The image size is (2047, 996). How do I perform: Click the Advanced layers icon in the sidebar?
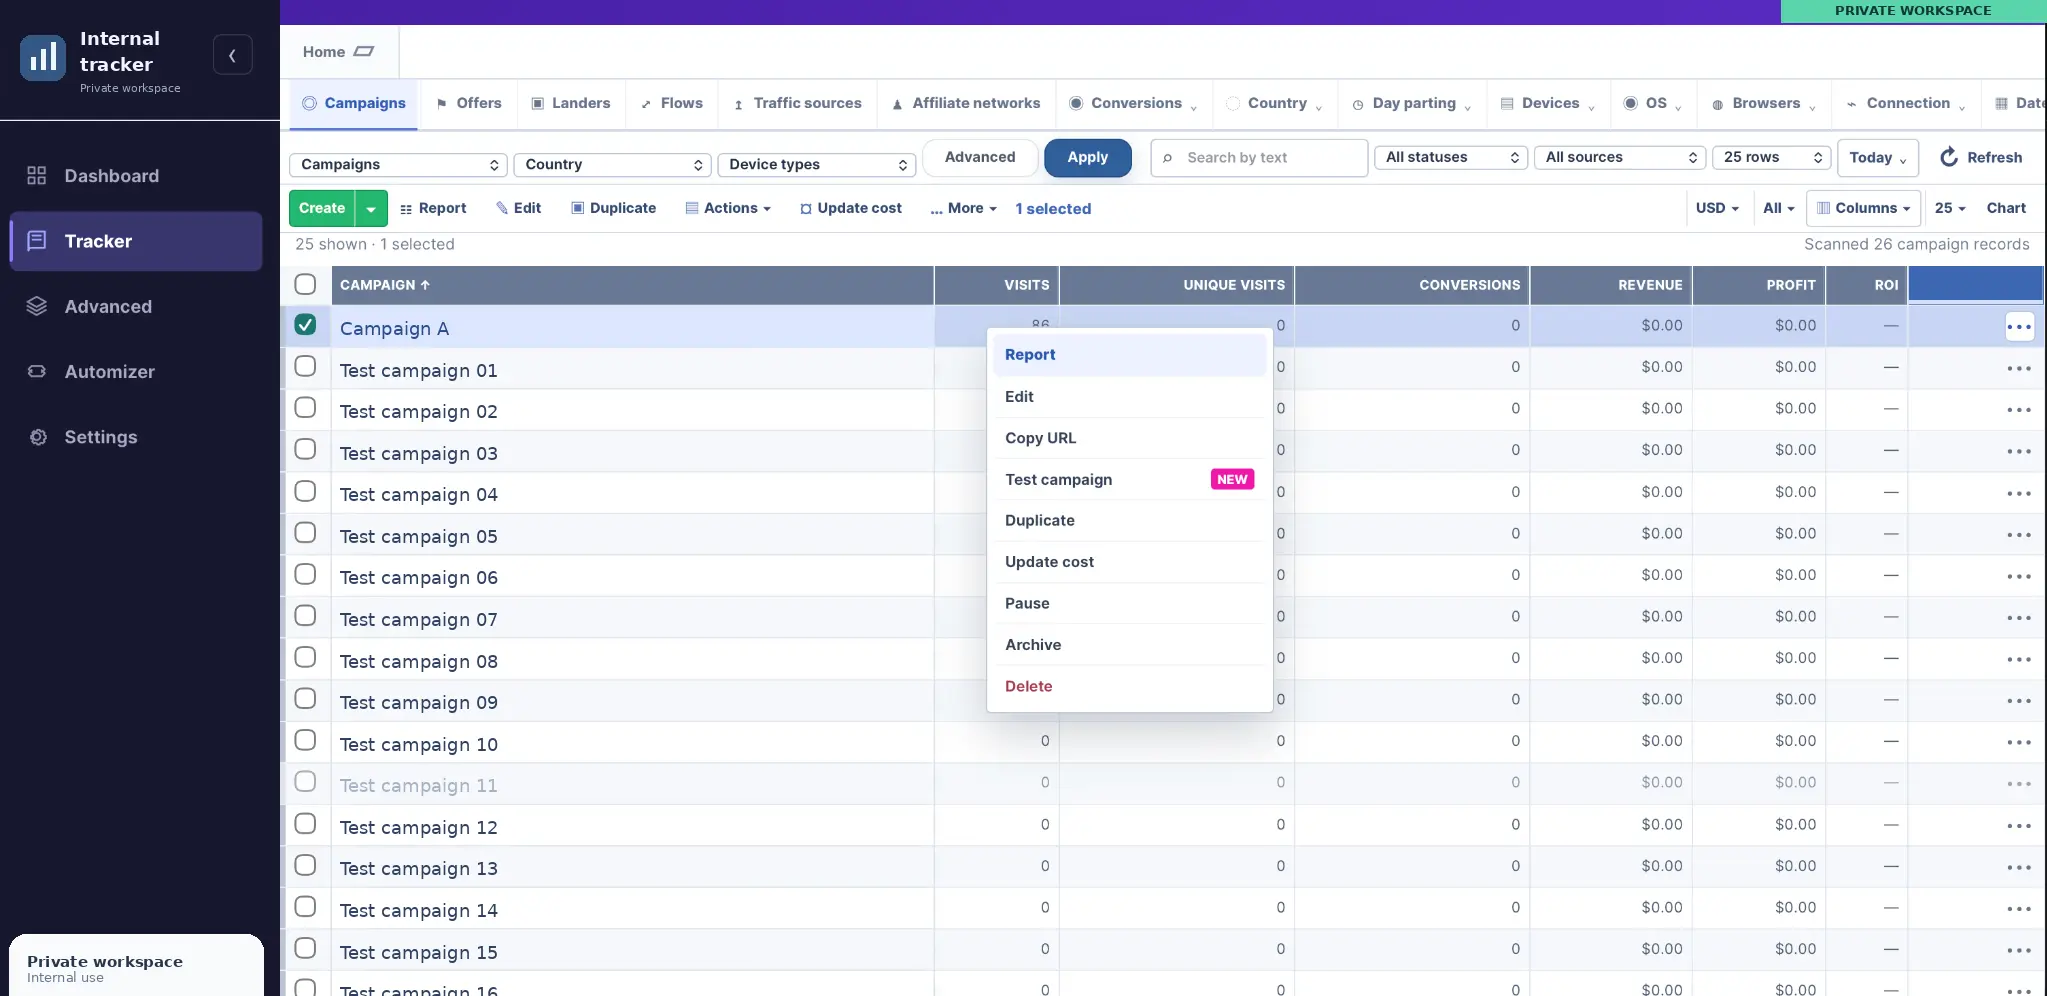(x=37, y=307)
